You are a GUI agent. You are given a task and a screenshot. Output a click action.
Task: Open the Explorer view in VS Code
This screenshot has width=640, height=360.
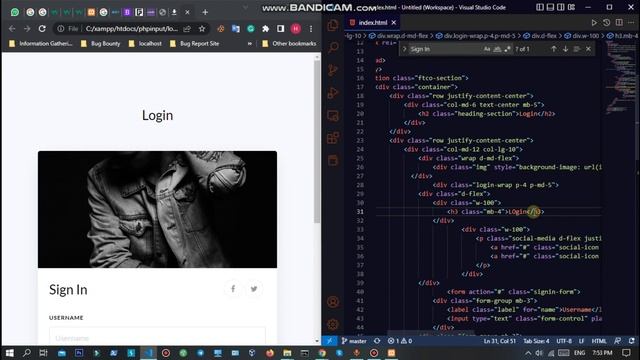(333, 25)
